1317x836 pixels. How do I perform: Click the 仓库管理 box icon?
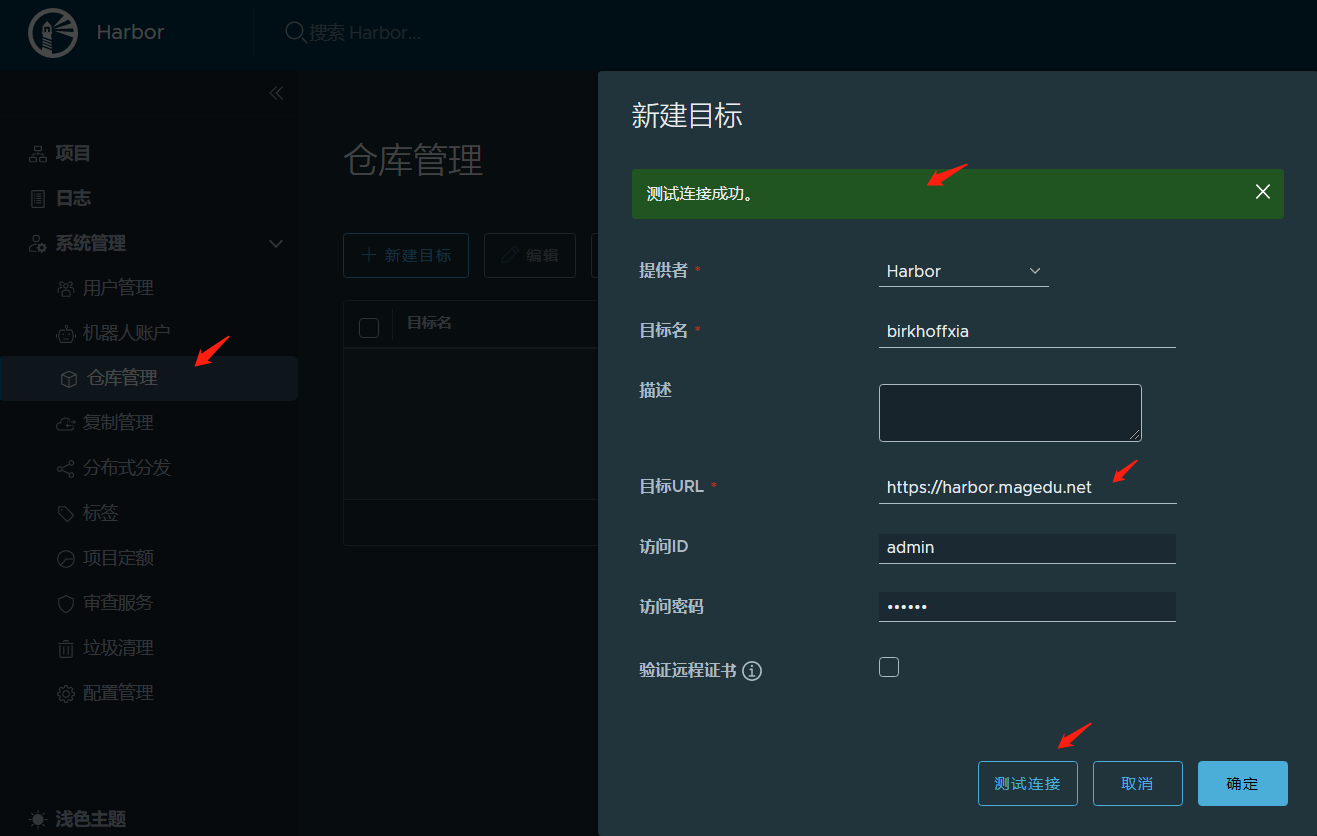click(x=69, y=379)
